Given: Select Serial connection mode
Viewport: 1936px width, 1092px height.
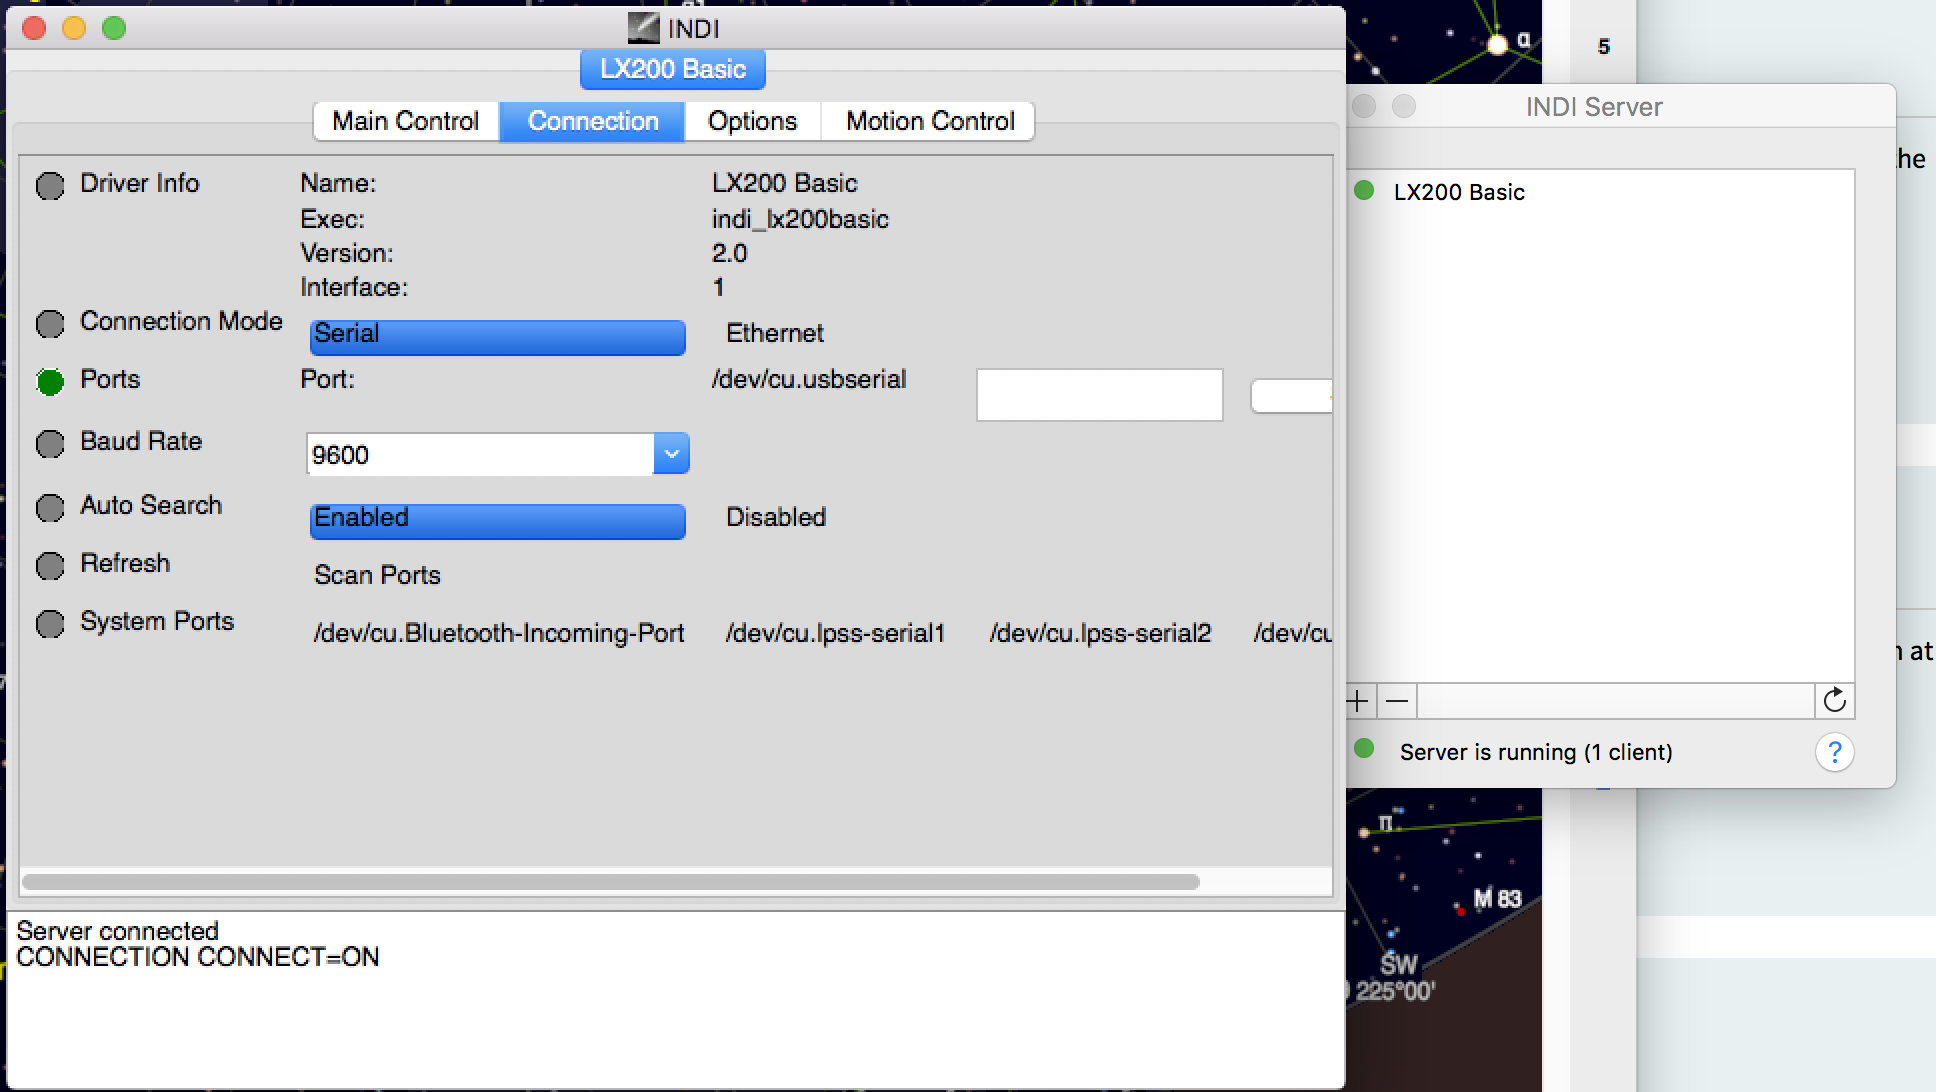Looking at the screenshot, I should click(x=498, y=337).
